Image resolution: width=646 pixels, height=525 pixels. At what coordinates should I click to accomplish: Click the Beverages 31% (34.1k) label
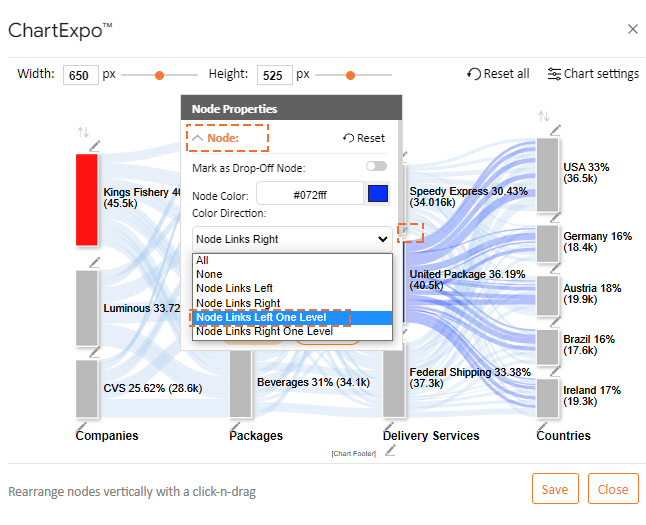[x=313, y=382]
